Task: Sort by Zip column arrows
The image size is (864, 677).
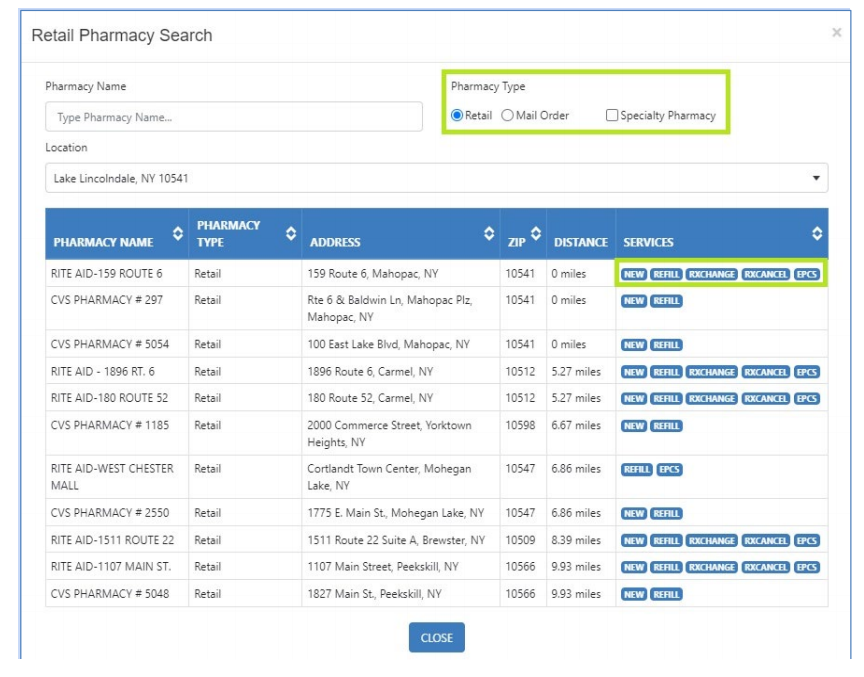Action: pos(536,234)
